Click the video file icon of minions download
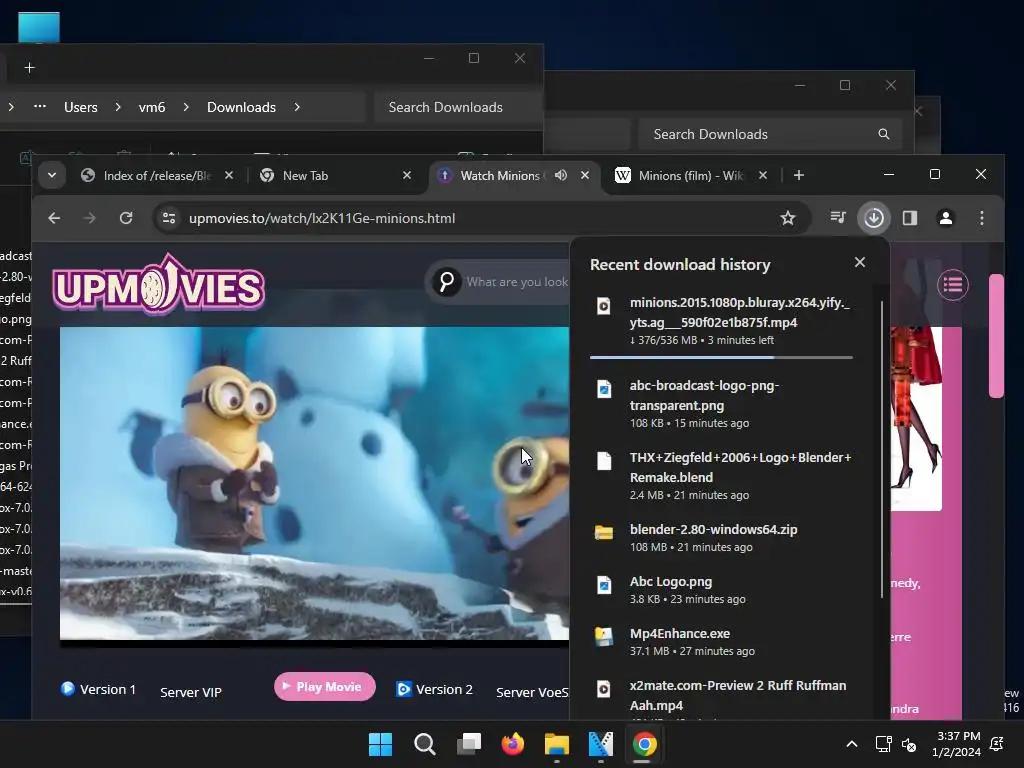Image resolution: width=1024 pixels, height=768 pixels. point(604,306)
